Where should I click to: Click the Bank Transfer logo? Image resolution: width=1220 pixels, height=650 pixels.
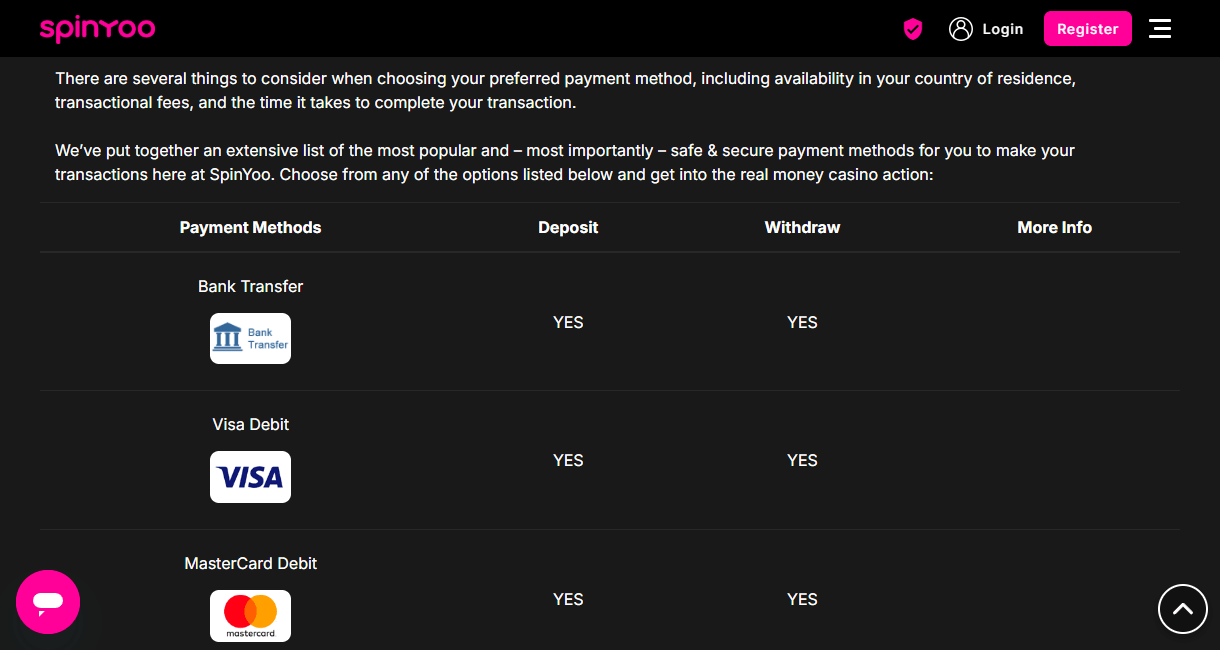click(x=250, y=339)
